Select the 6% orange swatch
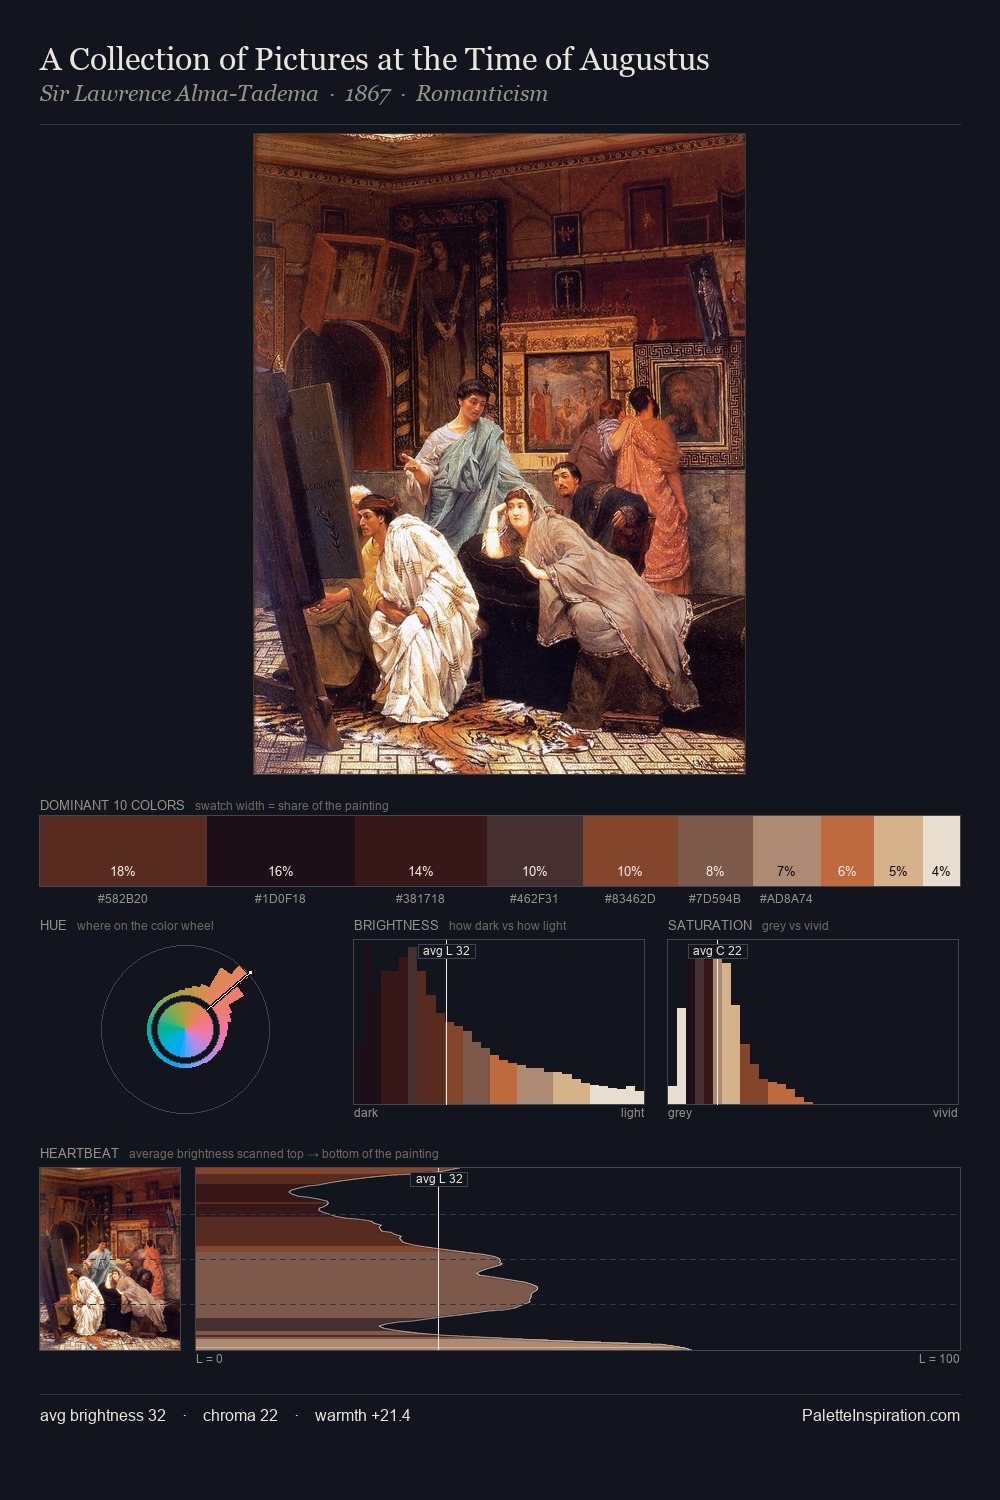 point(847,851)
